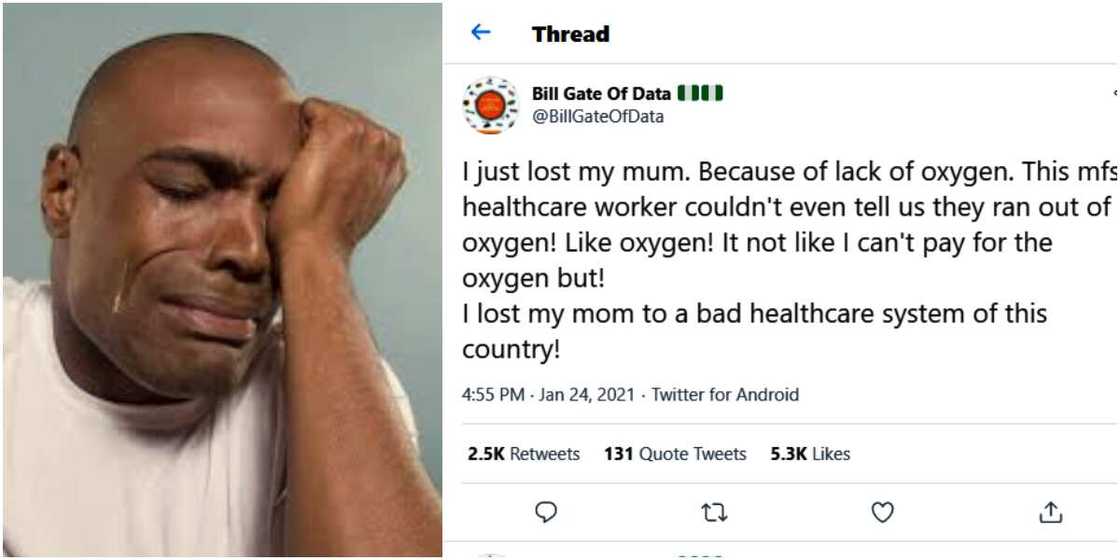Click the Thread header title
This screenshot has width=1120, height=560.
[x=570, y=34]
